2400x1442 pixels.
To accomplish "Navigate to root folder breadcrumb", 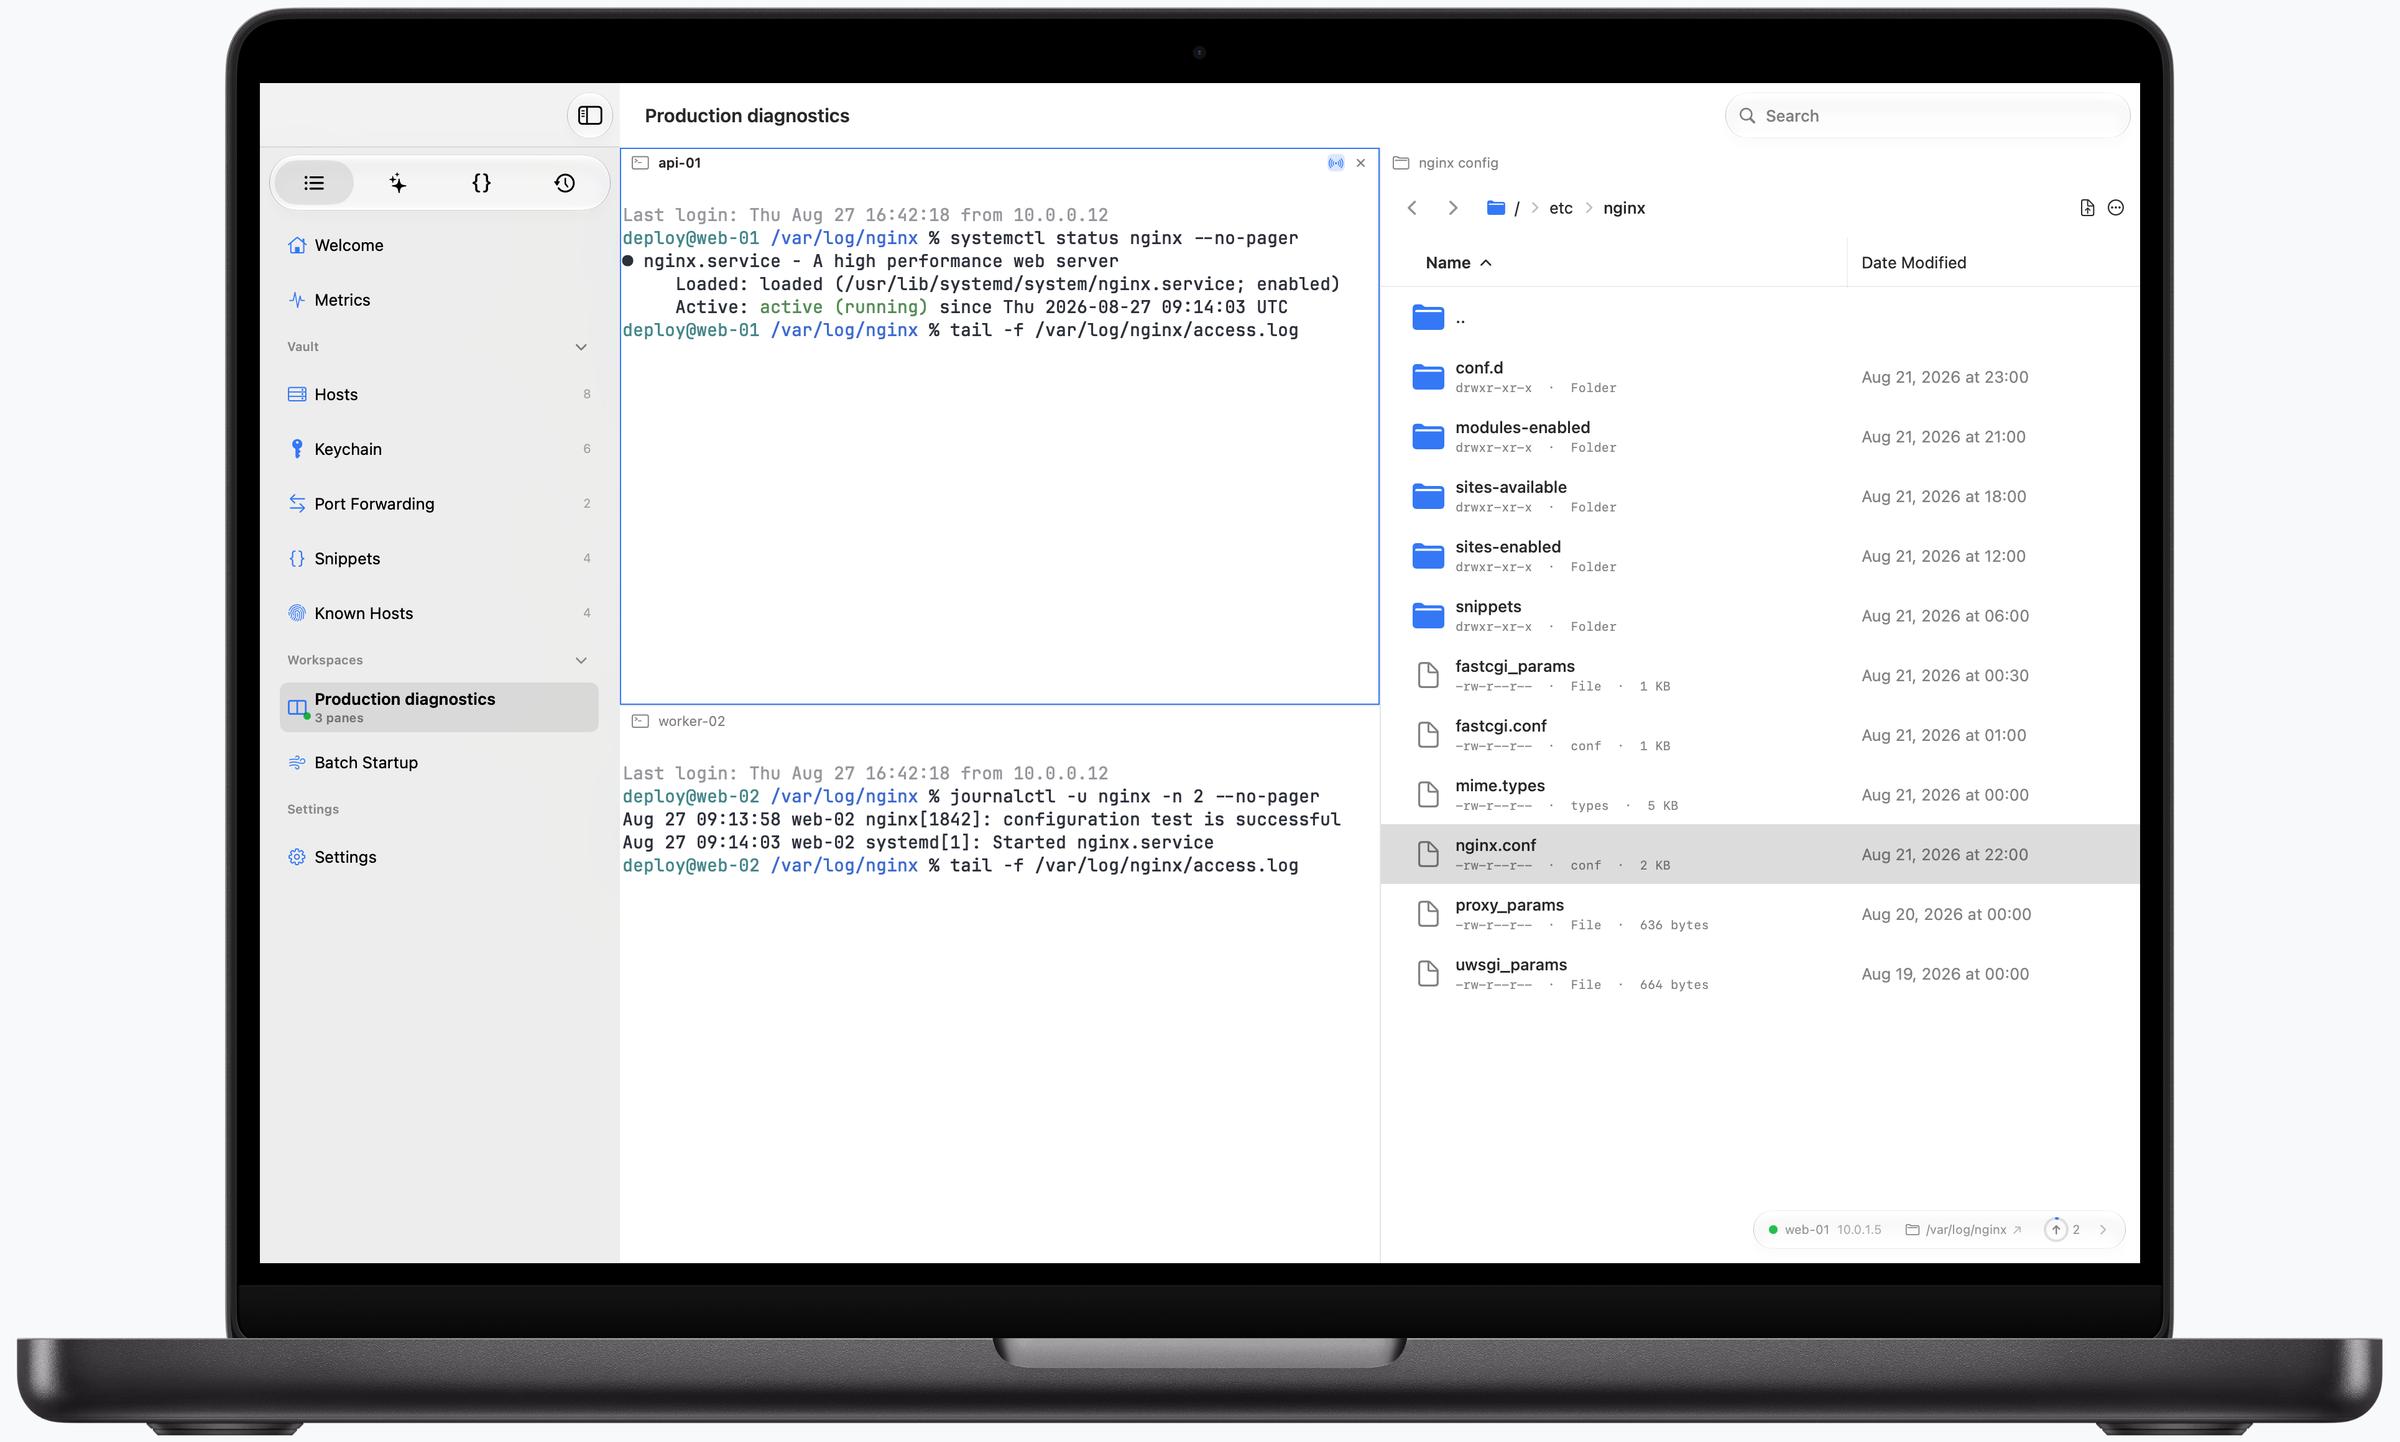I will click(1503, 208).
